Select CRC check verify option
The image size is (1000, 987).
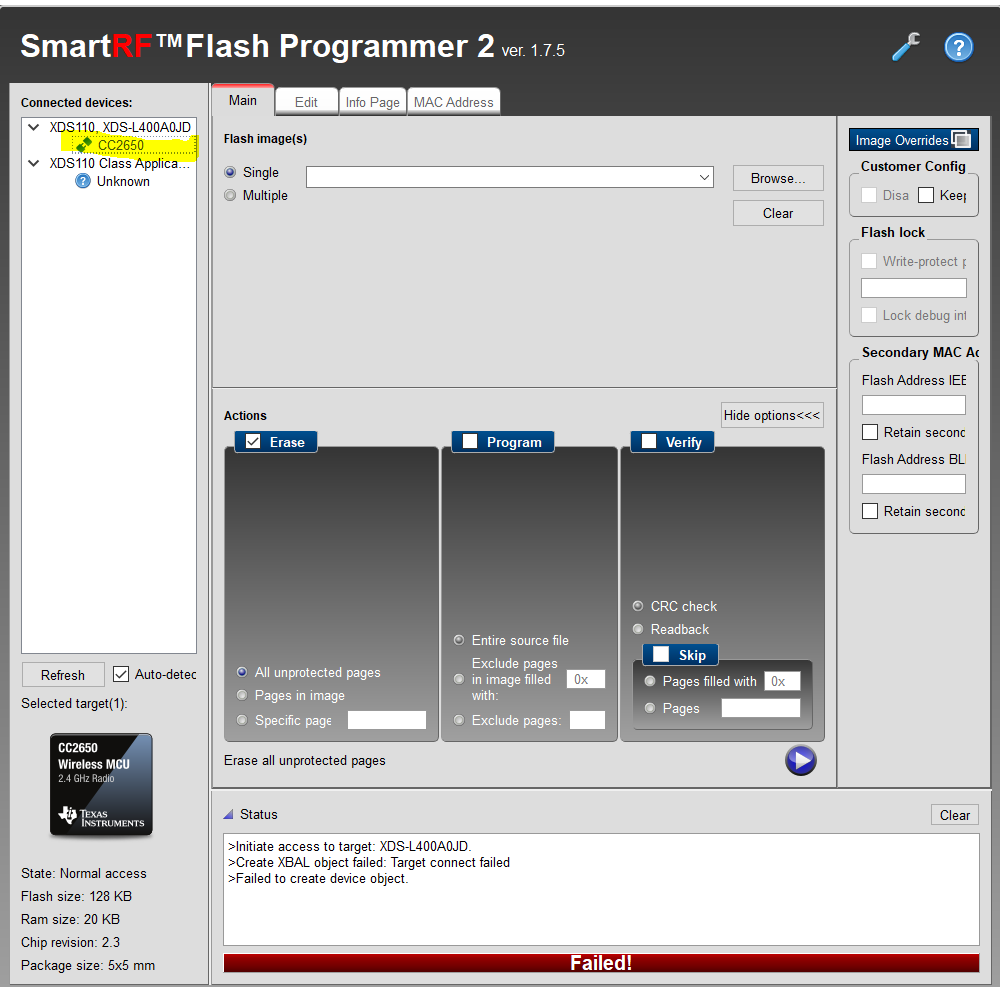pyautogui.click(x=638, y=606)
